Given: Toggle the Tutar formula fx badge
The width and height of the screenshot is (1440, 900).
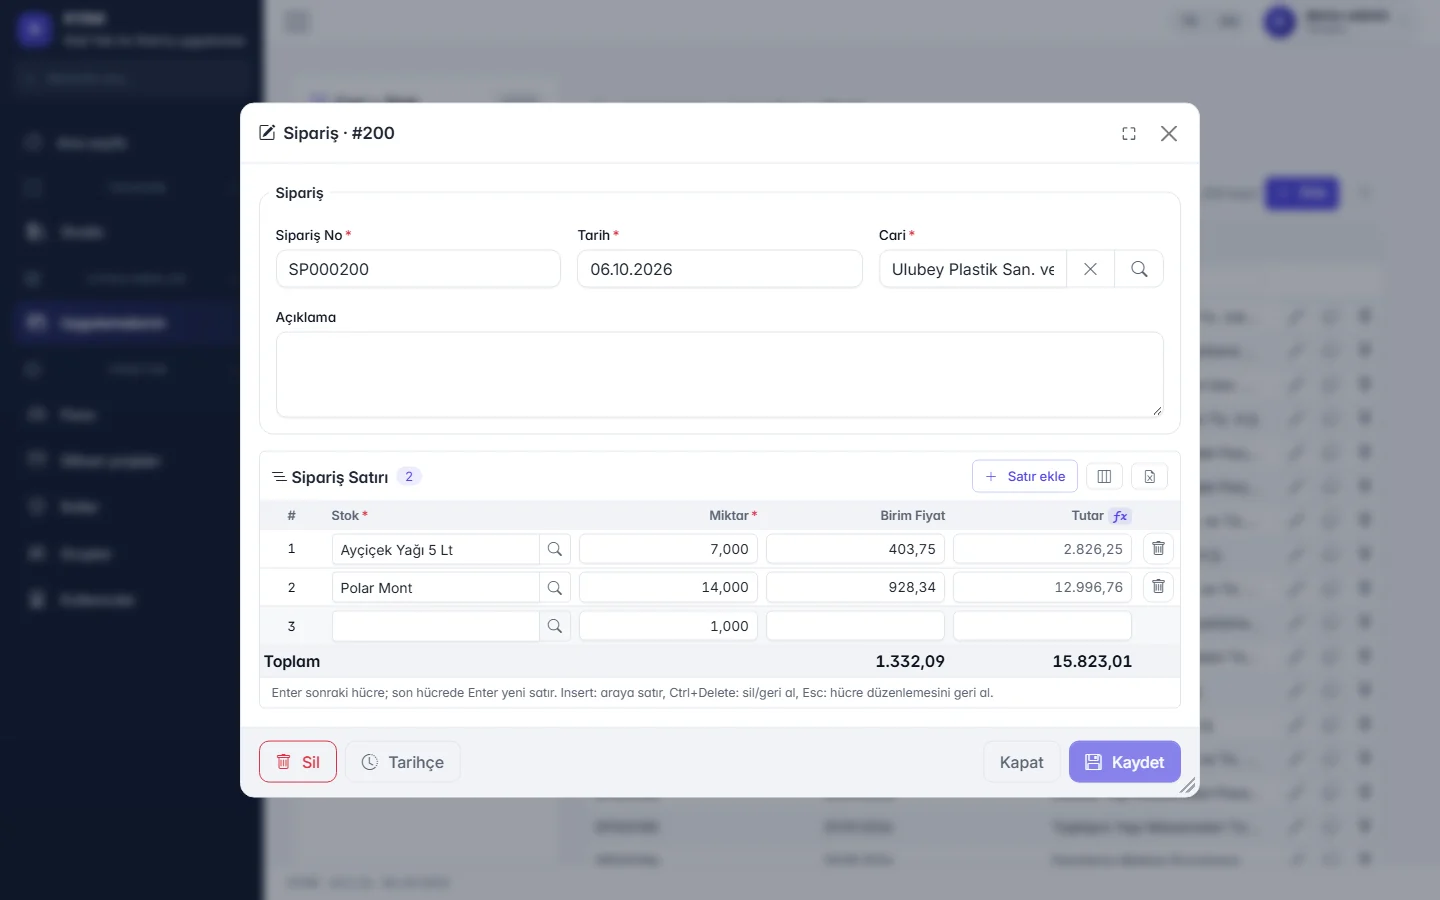Looking at the screenshot, I should point(1120,516).
